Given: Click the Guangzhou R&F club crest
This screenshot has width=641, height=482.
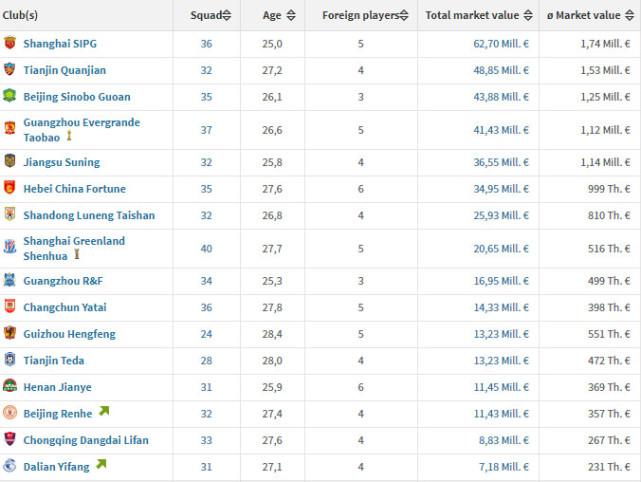Looking at the screenshot, I should click(x=10, y=281).
